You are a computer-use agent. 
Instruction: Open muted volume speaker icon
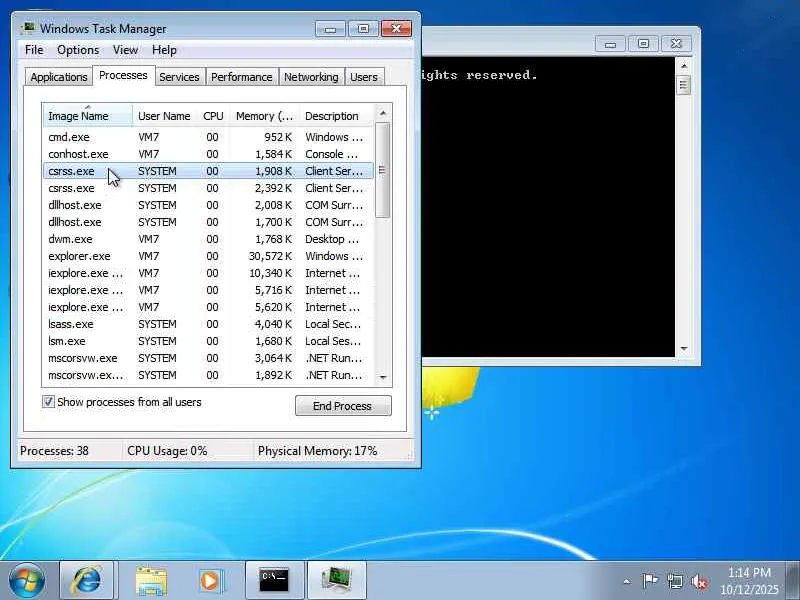699,581
